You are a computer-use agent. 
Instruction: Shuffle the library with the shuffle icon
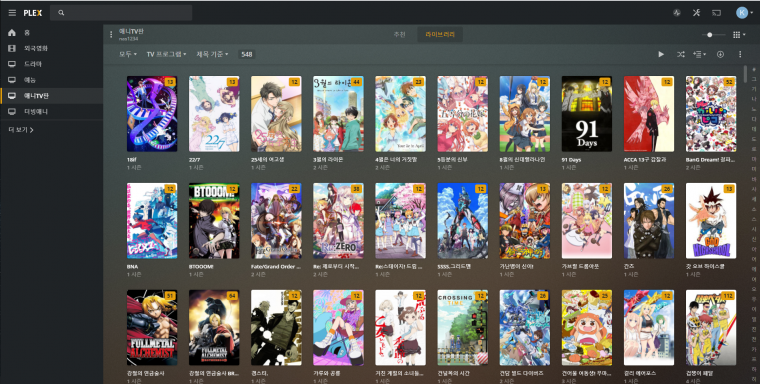pyautogui.click(x=681, y=54)
